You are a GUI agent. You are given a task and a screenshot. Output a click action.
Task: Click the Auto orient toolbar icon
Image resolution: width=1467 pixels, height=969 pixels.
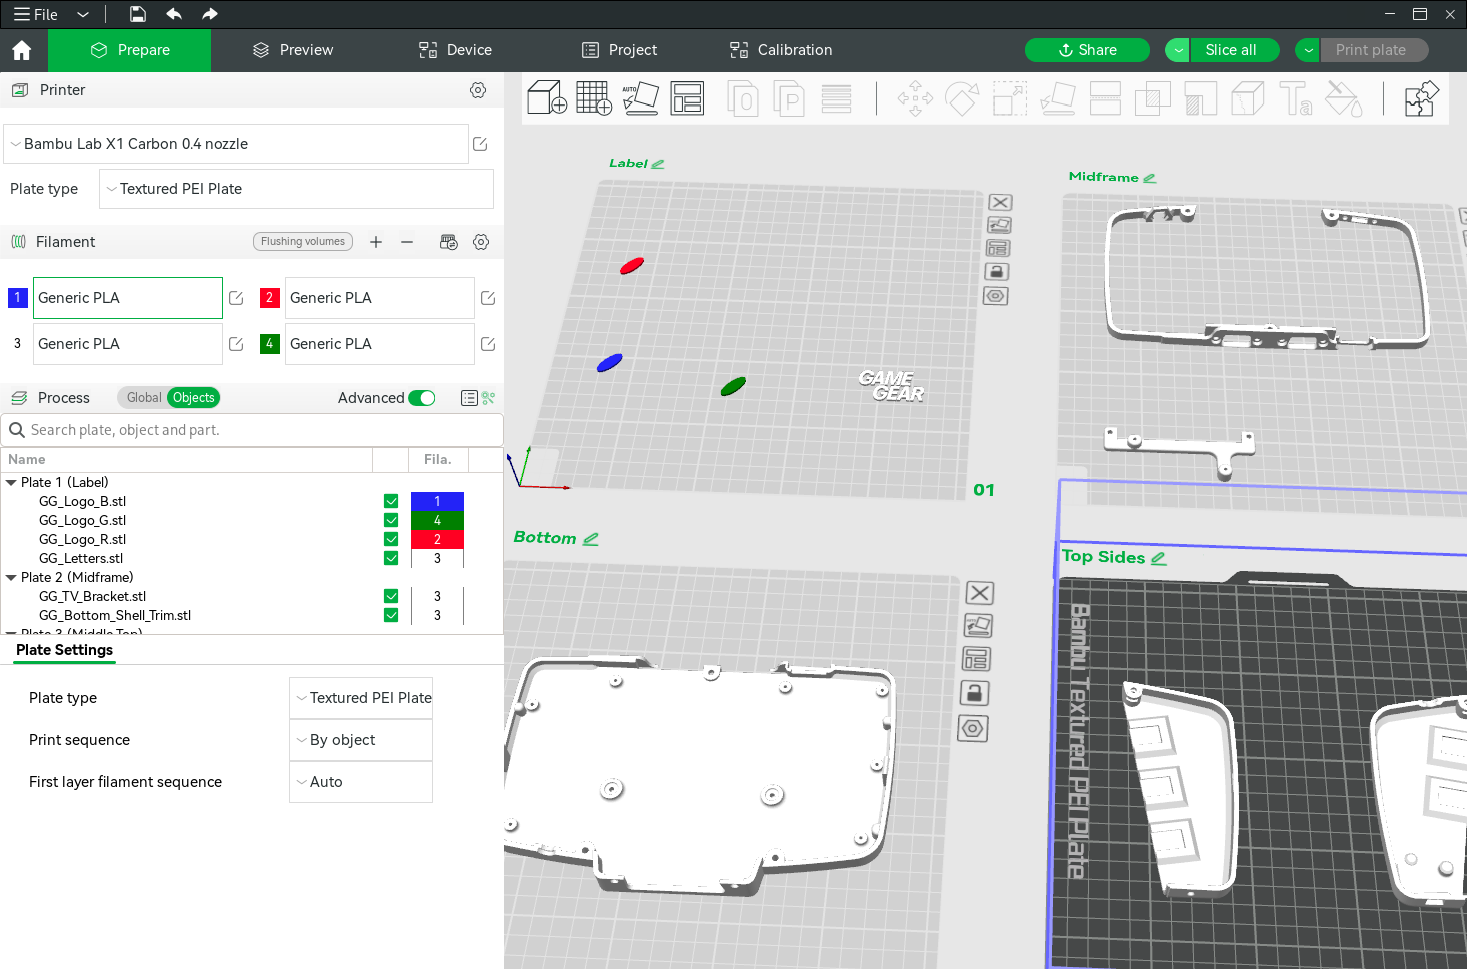coord(640,98)
